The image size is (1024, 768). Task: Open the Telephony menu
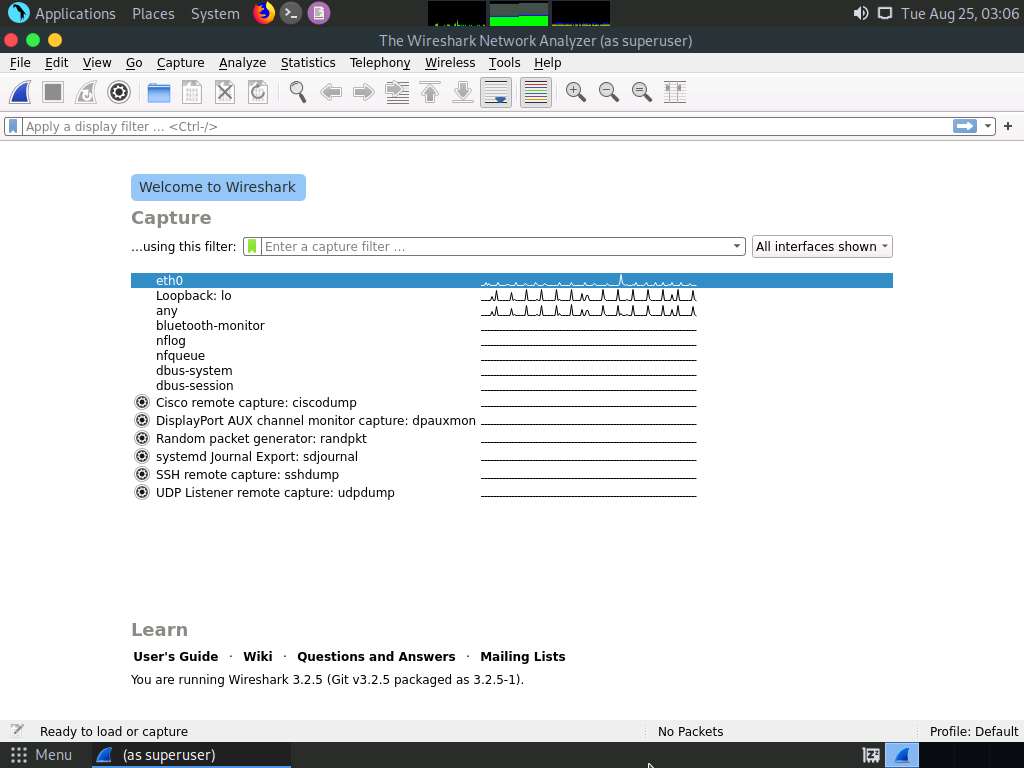pyautogui.click(x=379, y=63)
